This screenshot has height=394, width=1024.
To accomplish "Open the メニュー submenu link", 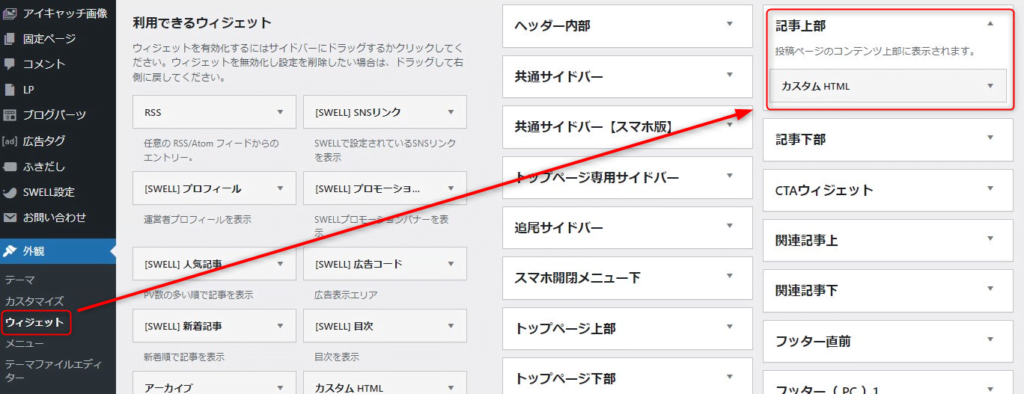I will [x=24, y=344].
